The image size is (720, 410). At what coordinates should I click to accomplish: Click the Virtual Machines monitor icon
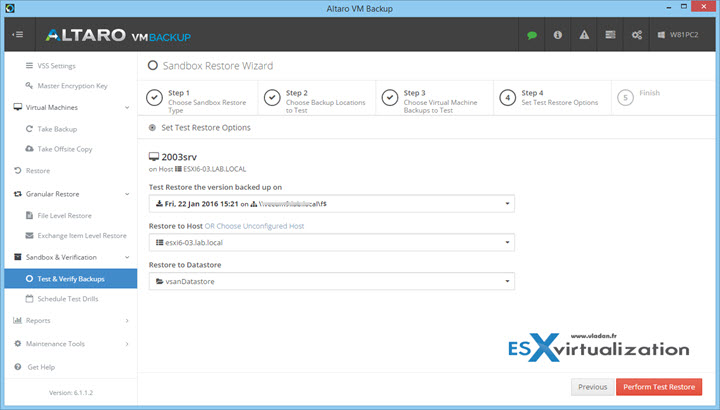tap(17, 107)
